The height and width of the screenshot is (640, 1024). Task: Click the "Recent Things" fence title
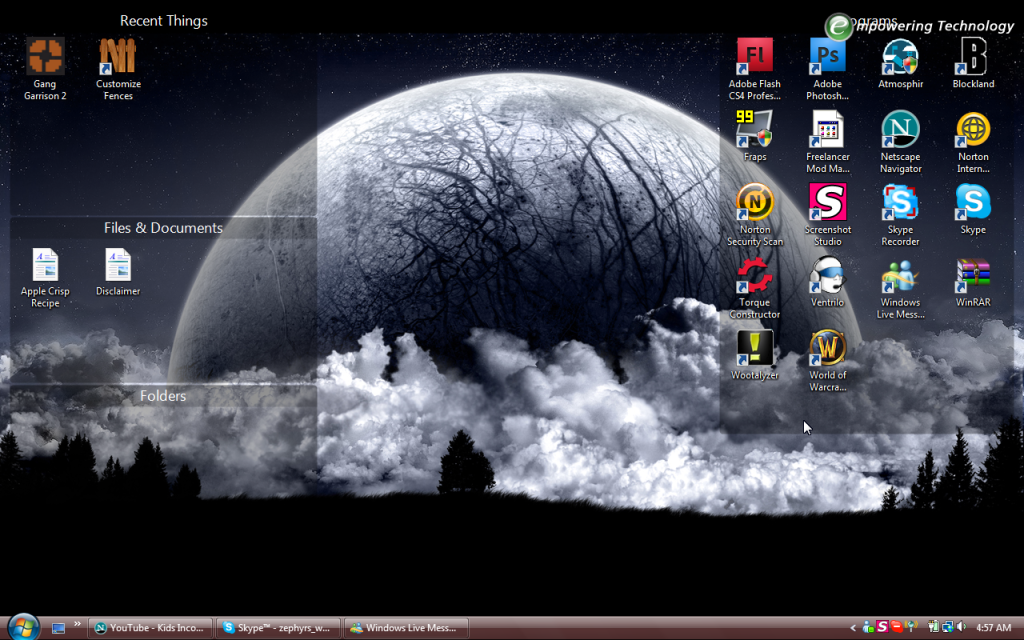coord(163,21)
